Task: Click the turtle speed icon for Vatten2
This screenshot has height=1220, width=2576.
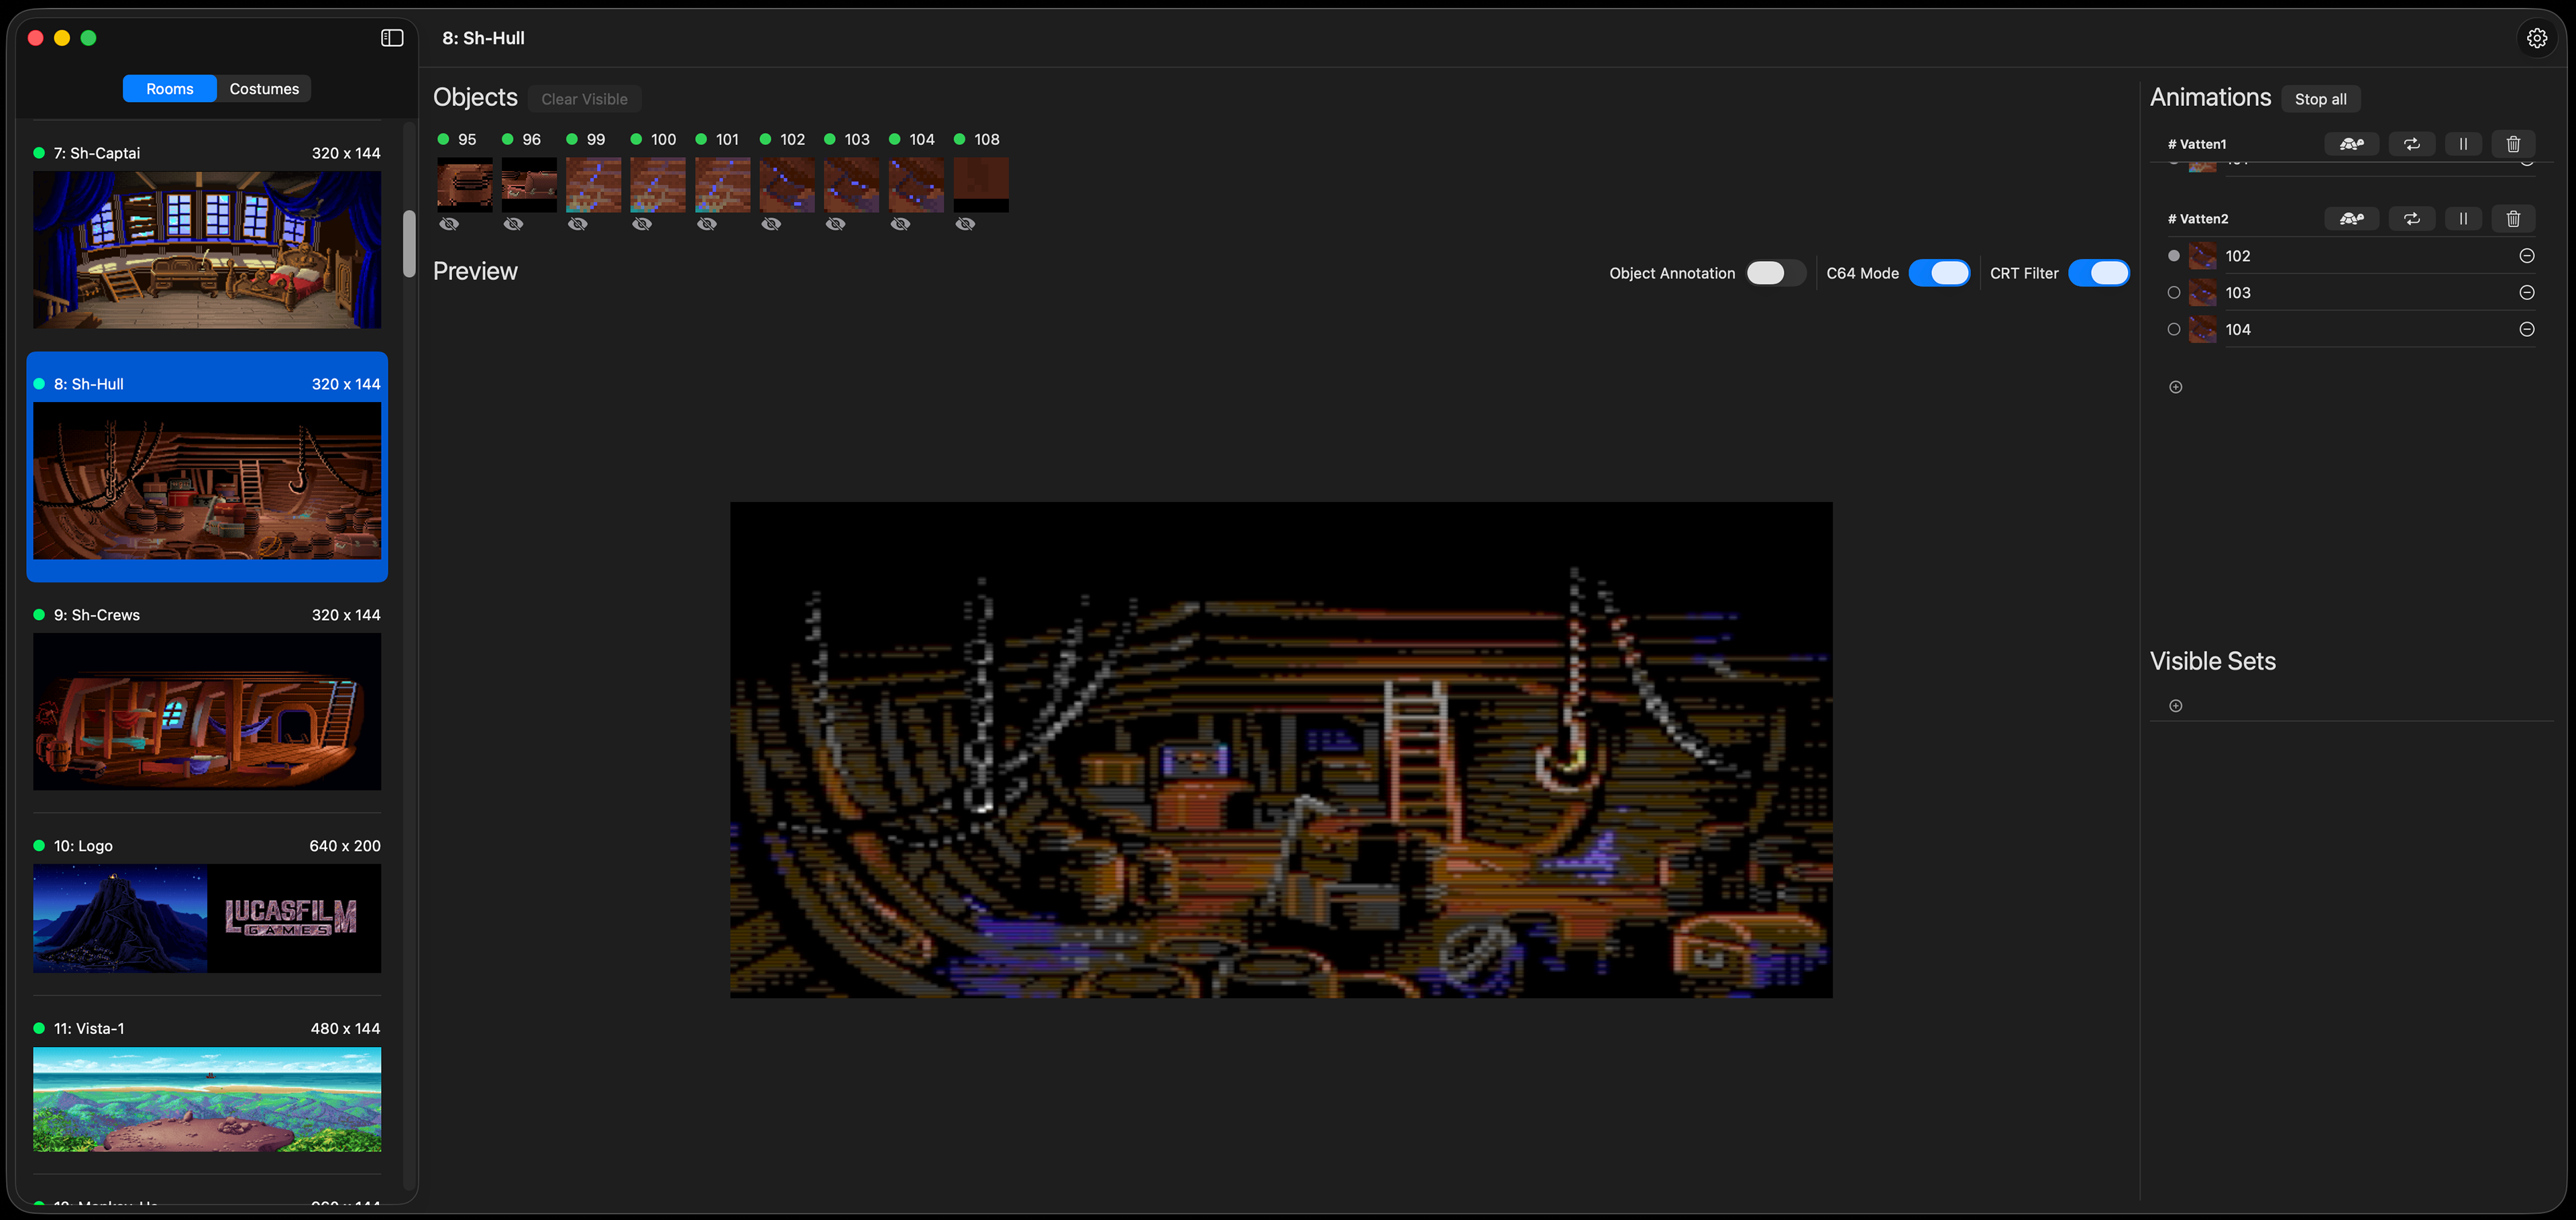Action: pos(2351,218)
